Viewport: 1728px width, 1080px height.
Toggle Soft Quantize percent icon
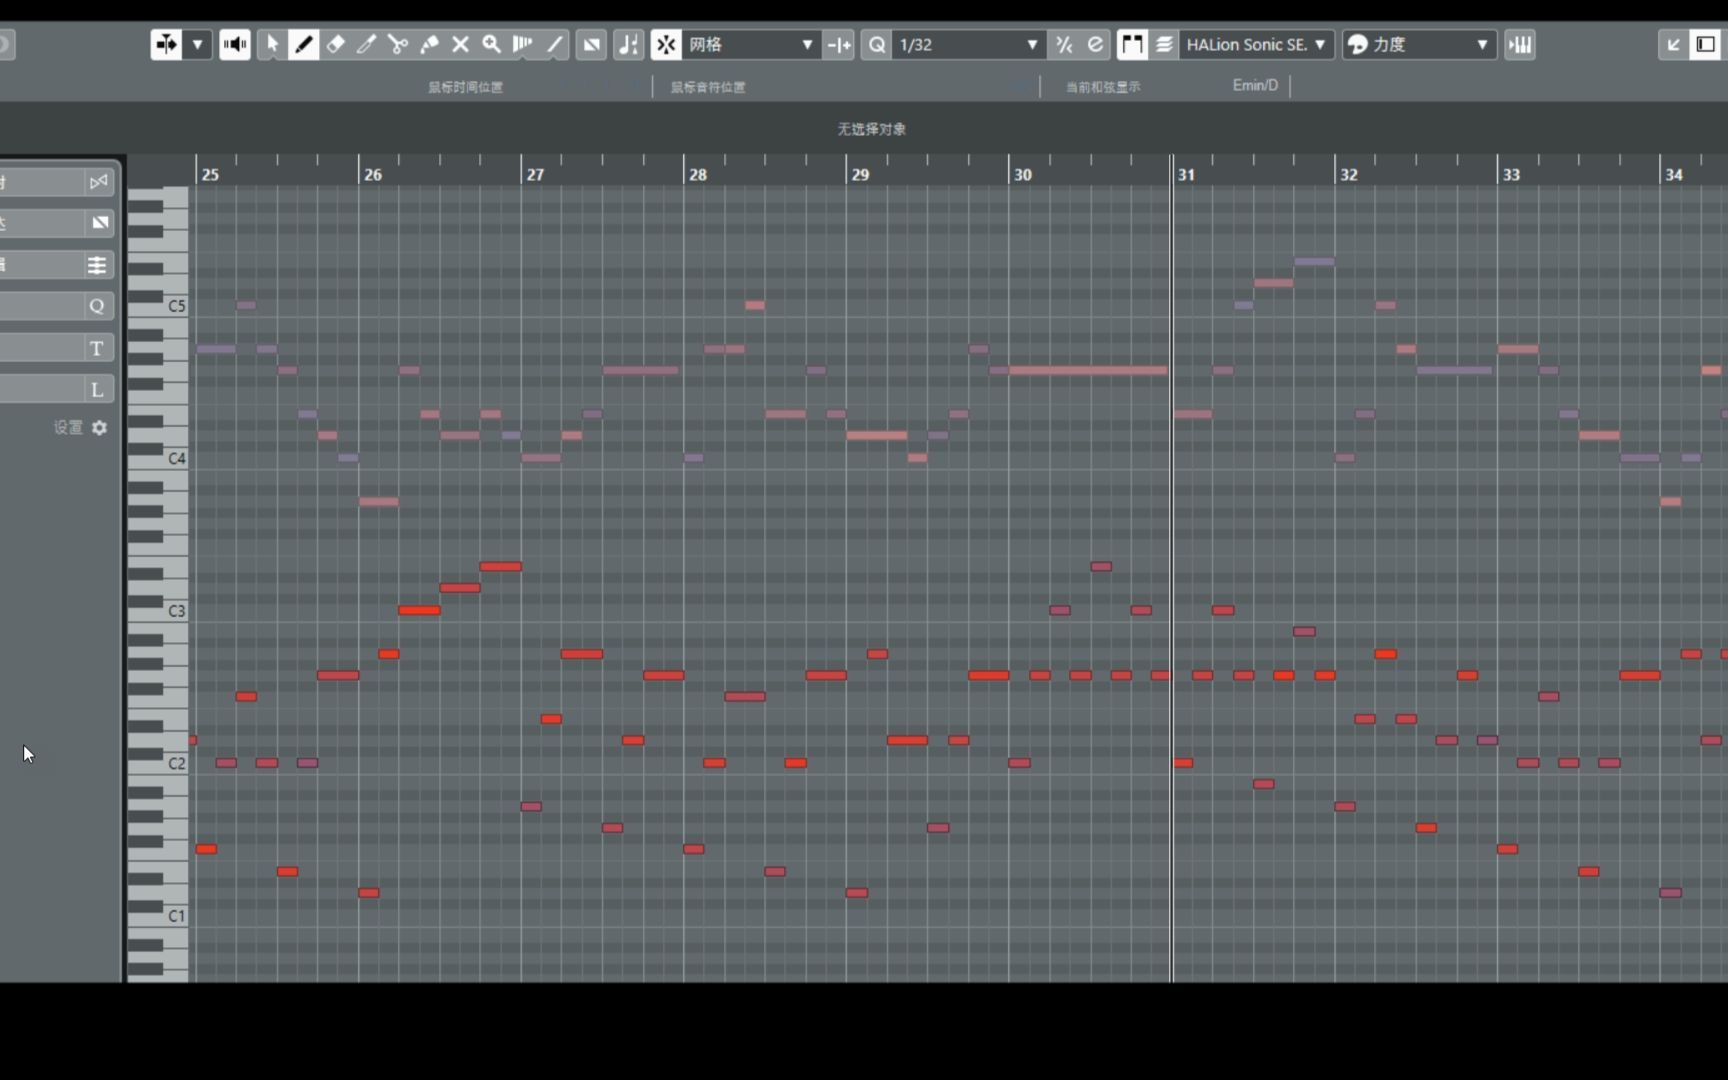[1064, 44]
